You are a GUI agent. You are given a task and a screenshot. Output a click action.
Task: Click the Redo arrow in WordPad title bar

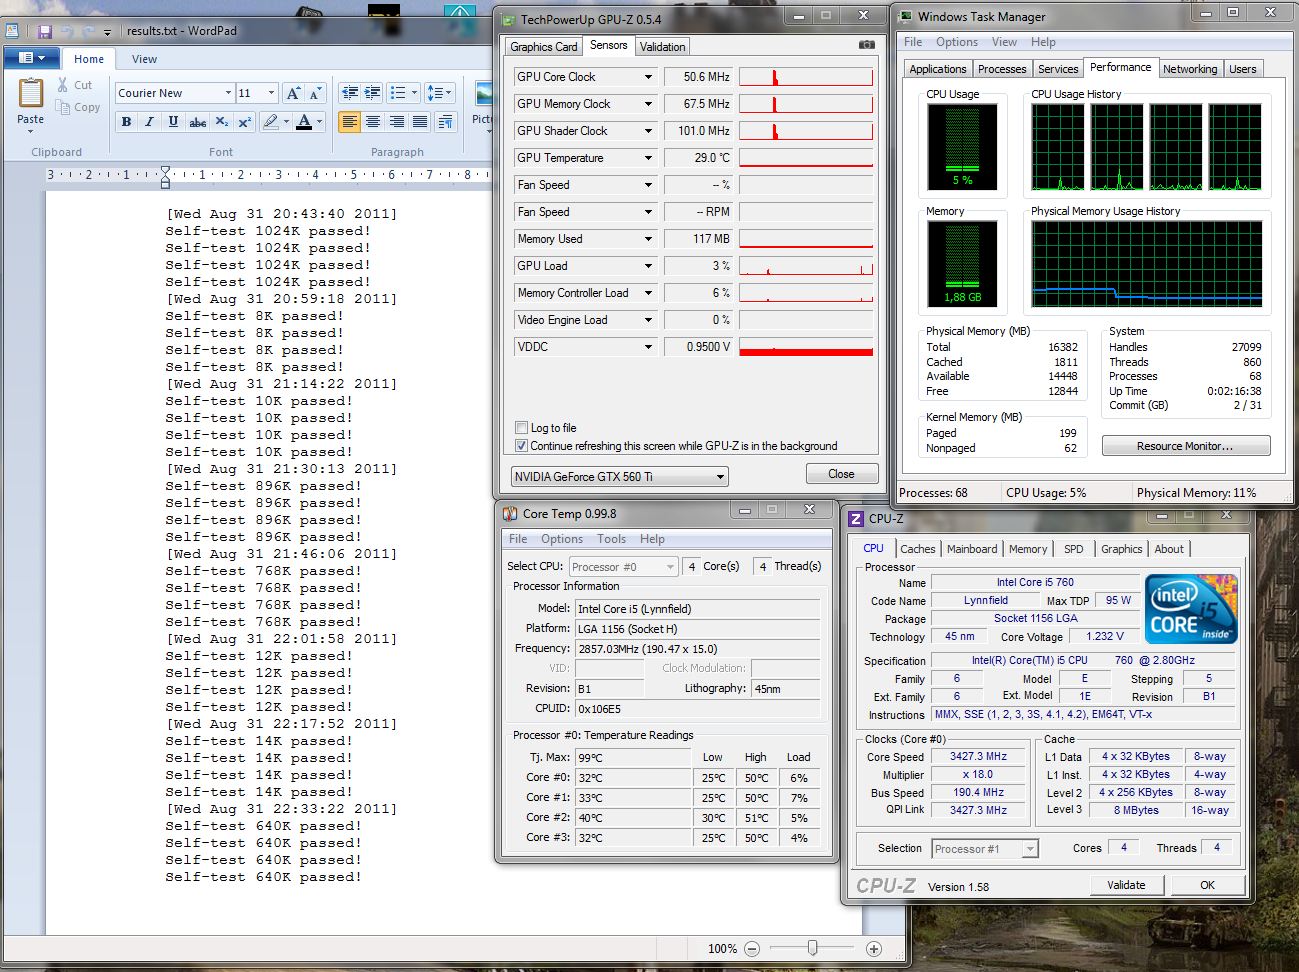[89, 32]
